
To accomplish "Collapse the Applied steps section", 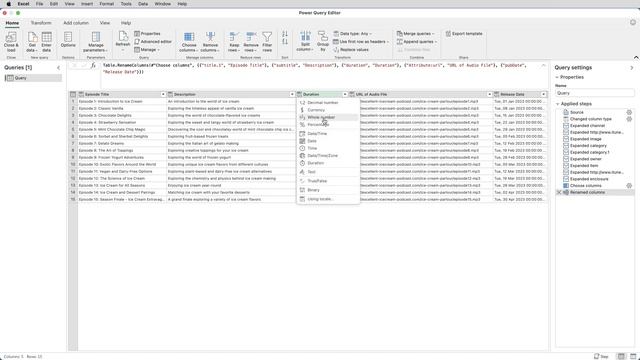I will [558, 104].
